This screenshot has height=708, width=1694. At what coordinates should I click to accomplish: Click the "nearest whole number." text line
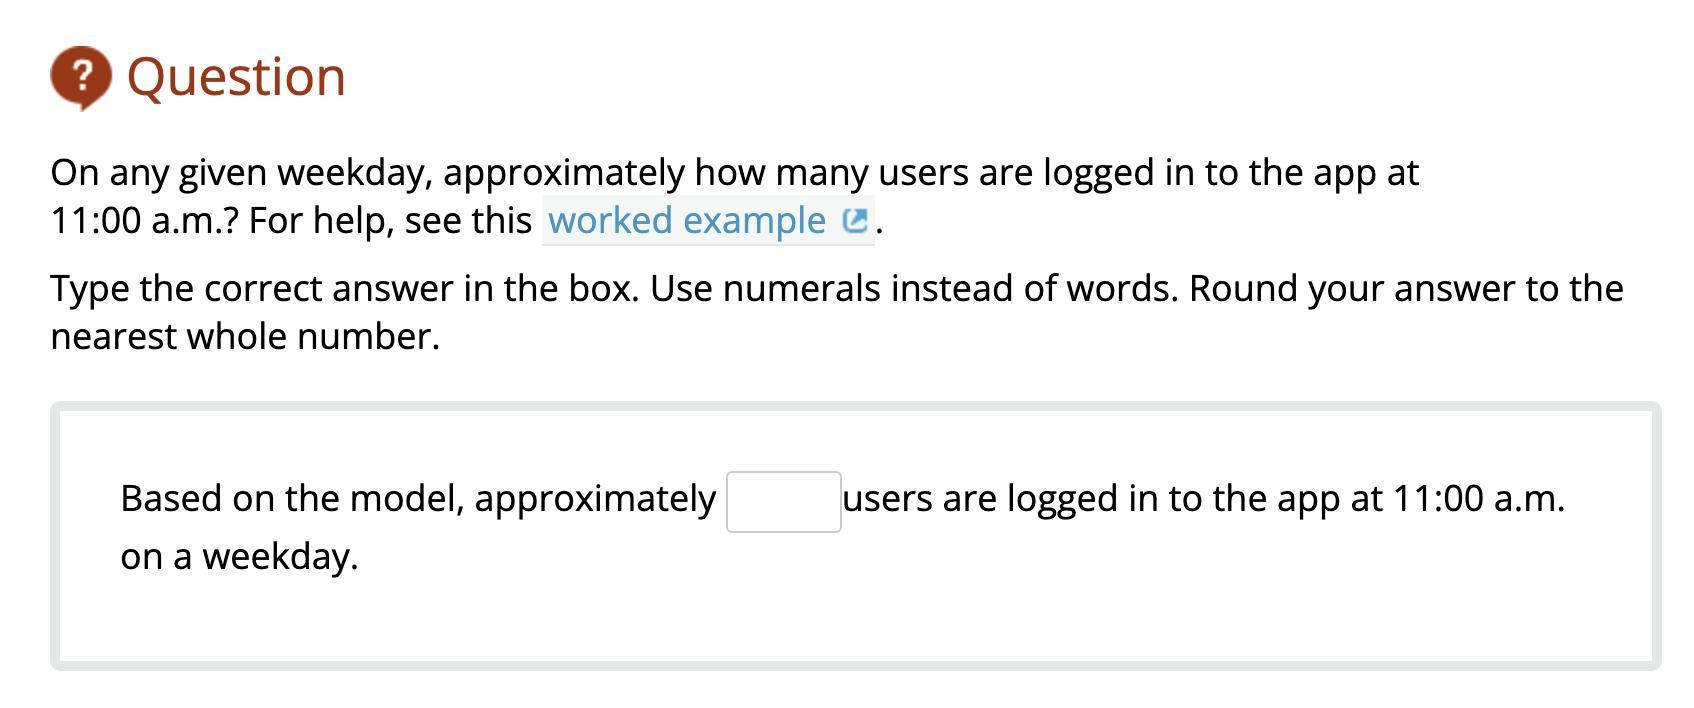pyautogui.click(x=245, y=337)
